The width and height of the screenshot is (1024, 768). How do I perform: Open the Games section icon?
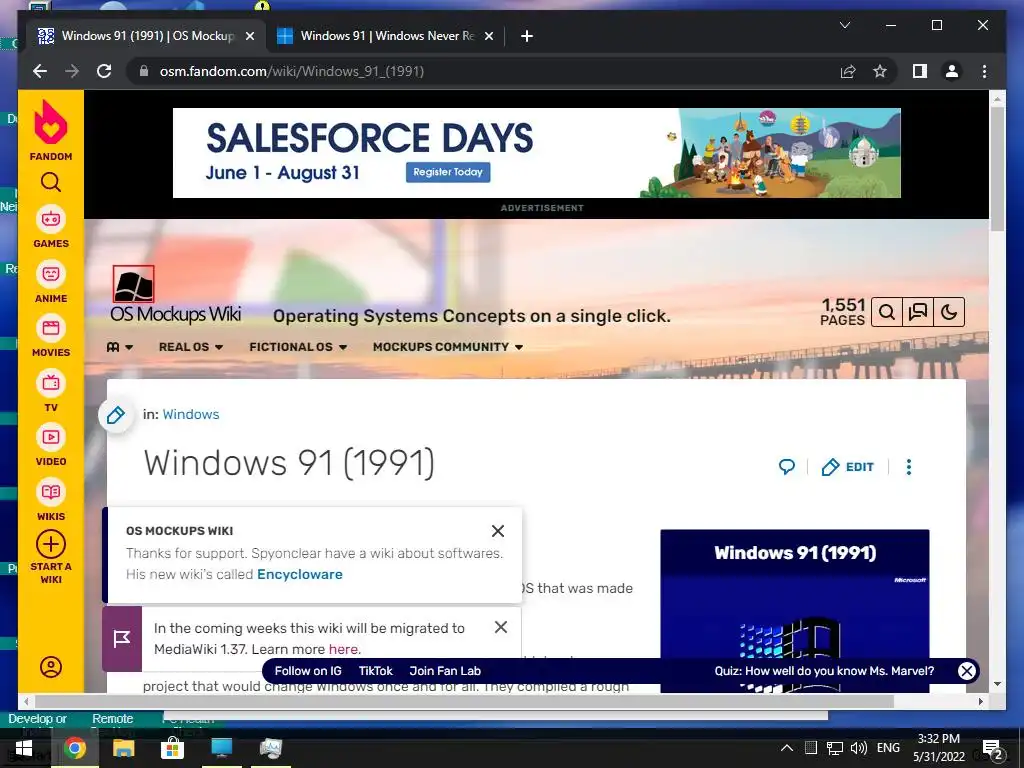pyautogui.click(x=51, y=219)
